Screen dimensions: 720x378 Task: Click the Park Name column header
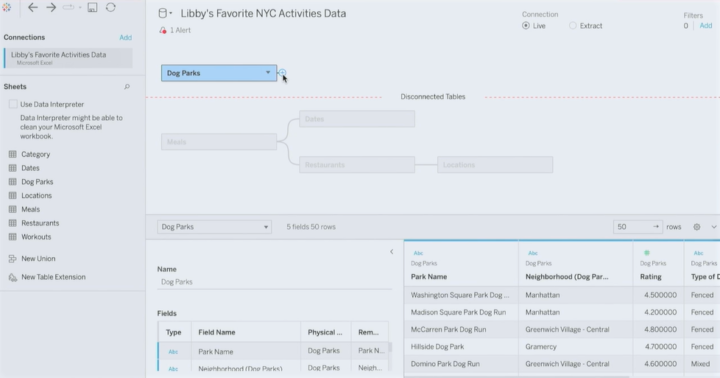[429, 277]
